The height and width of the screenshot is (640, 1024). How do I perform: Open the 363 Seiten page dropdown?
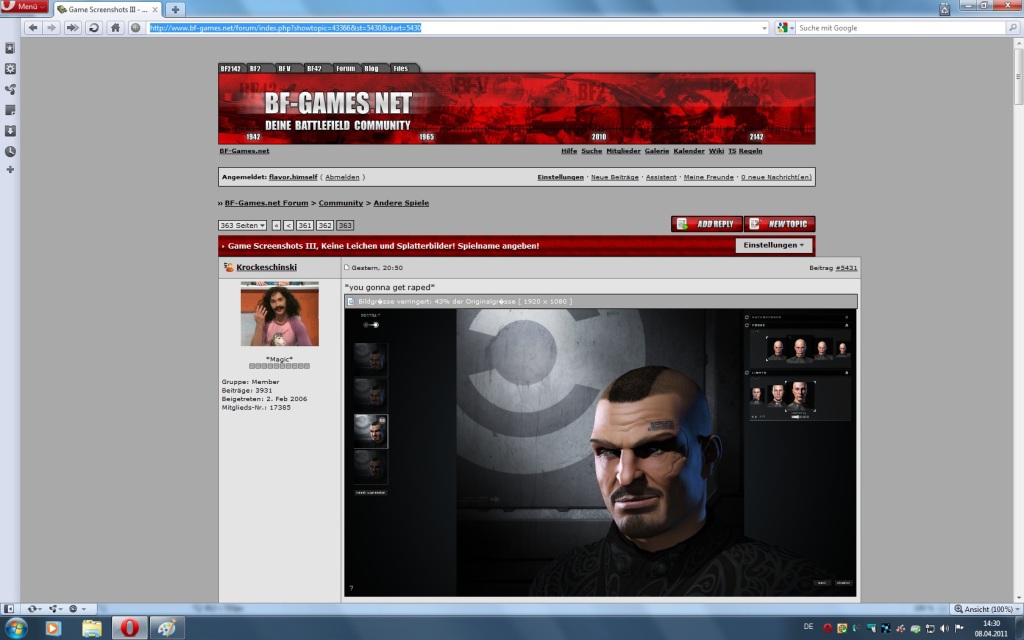click(242, 225)
